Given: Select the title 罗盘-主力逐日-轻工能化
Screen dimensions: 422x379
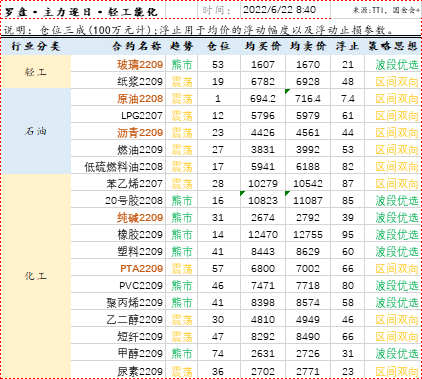Looking at the screenshot, I should (x=81, y=12).
